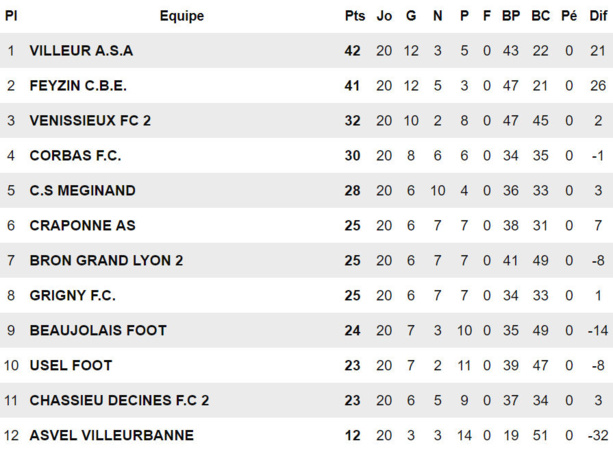Click the BP column header
The width and height of the screenshot is (613, 454).
tap(511, 16)
